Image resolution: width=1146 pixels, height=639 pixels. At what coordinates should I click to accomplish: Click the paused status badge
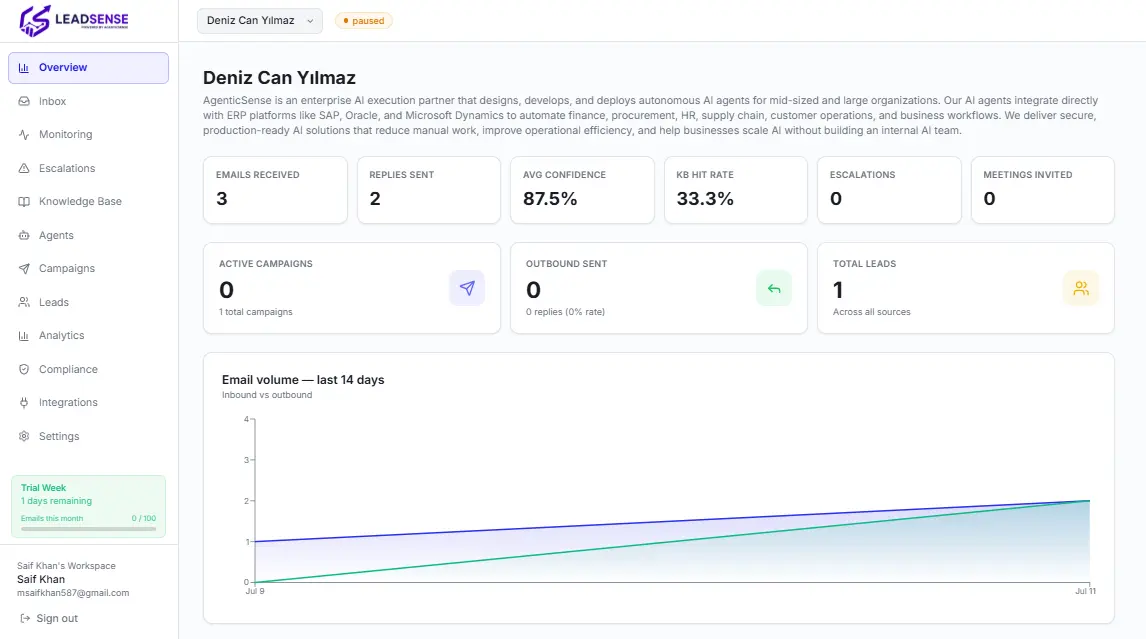363,20
